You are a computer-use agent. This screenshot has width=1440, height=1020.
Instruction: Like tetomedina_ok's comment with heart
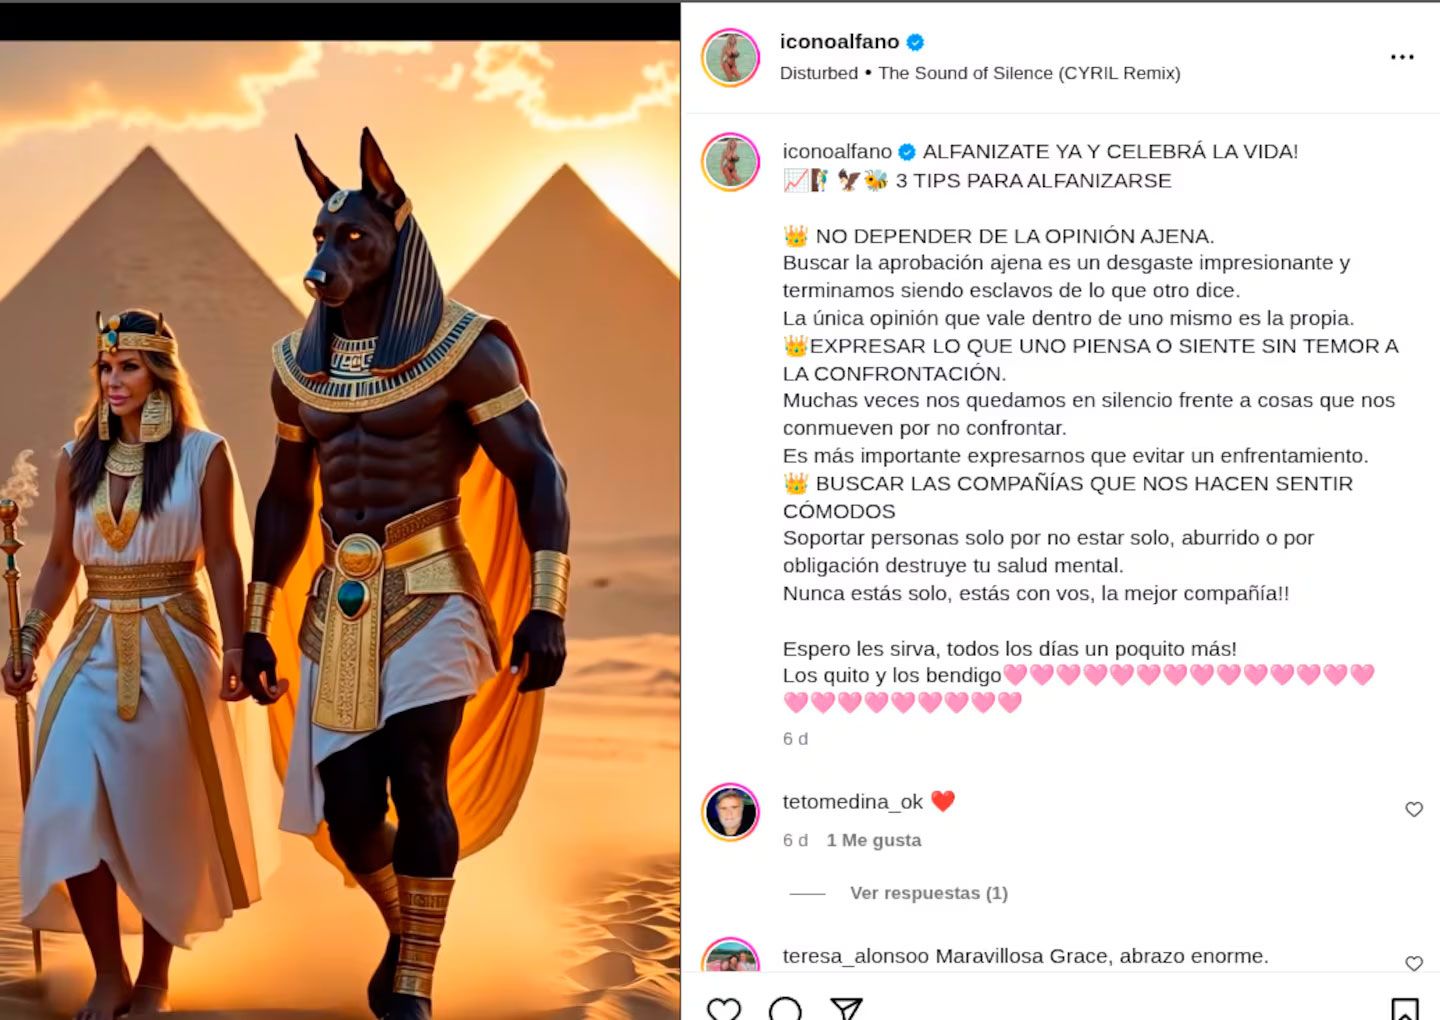tap(1414, 809)
